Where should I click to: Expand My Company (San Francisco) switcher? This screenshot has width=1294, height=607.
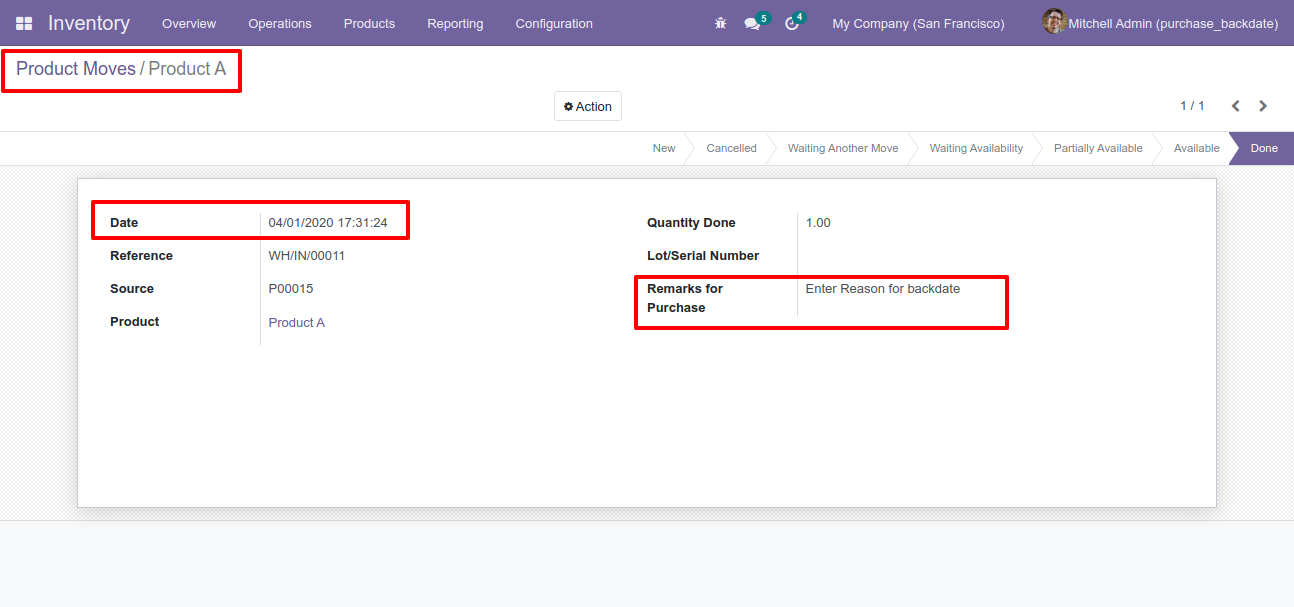click(x=918, y=23)
